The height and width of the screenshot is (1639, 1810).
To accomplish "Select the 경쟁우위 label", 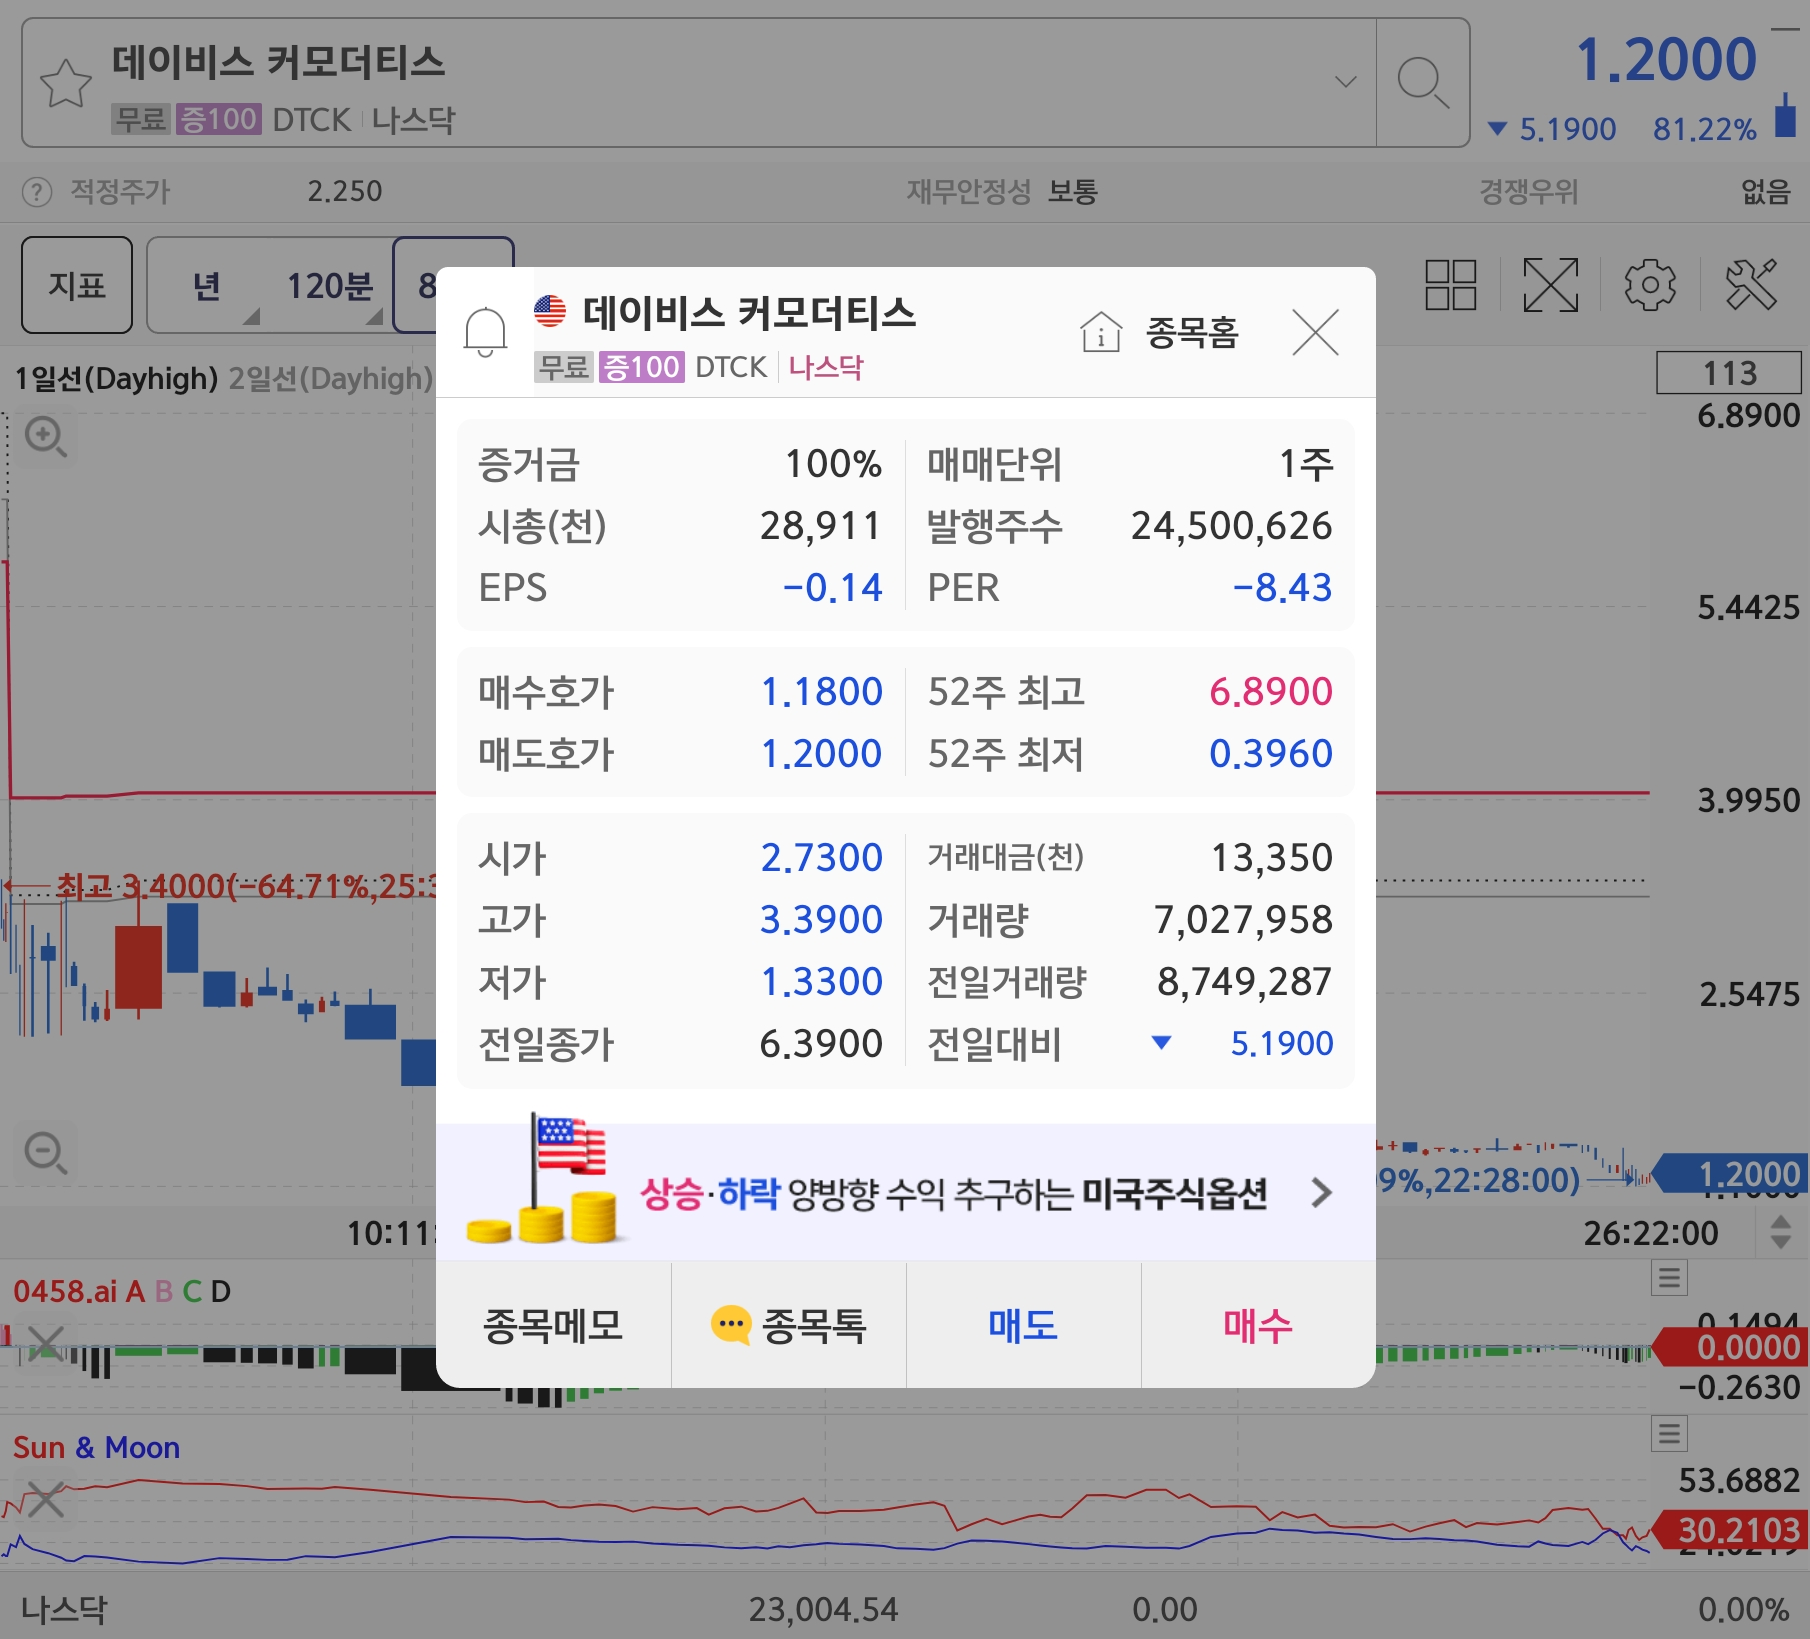I will pos(1528,191).
